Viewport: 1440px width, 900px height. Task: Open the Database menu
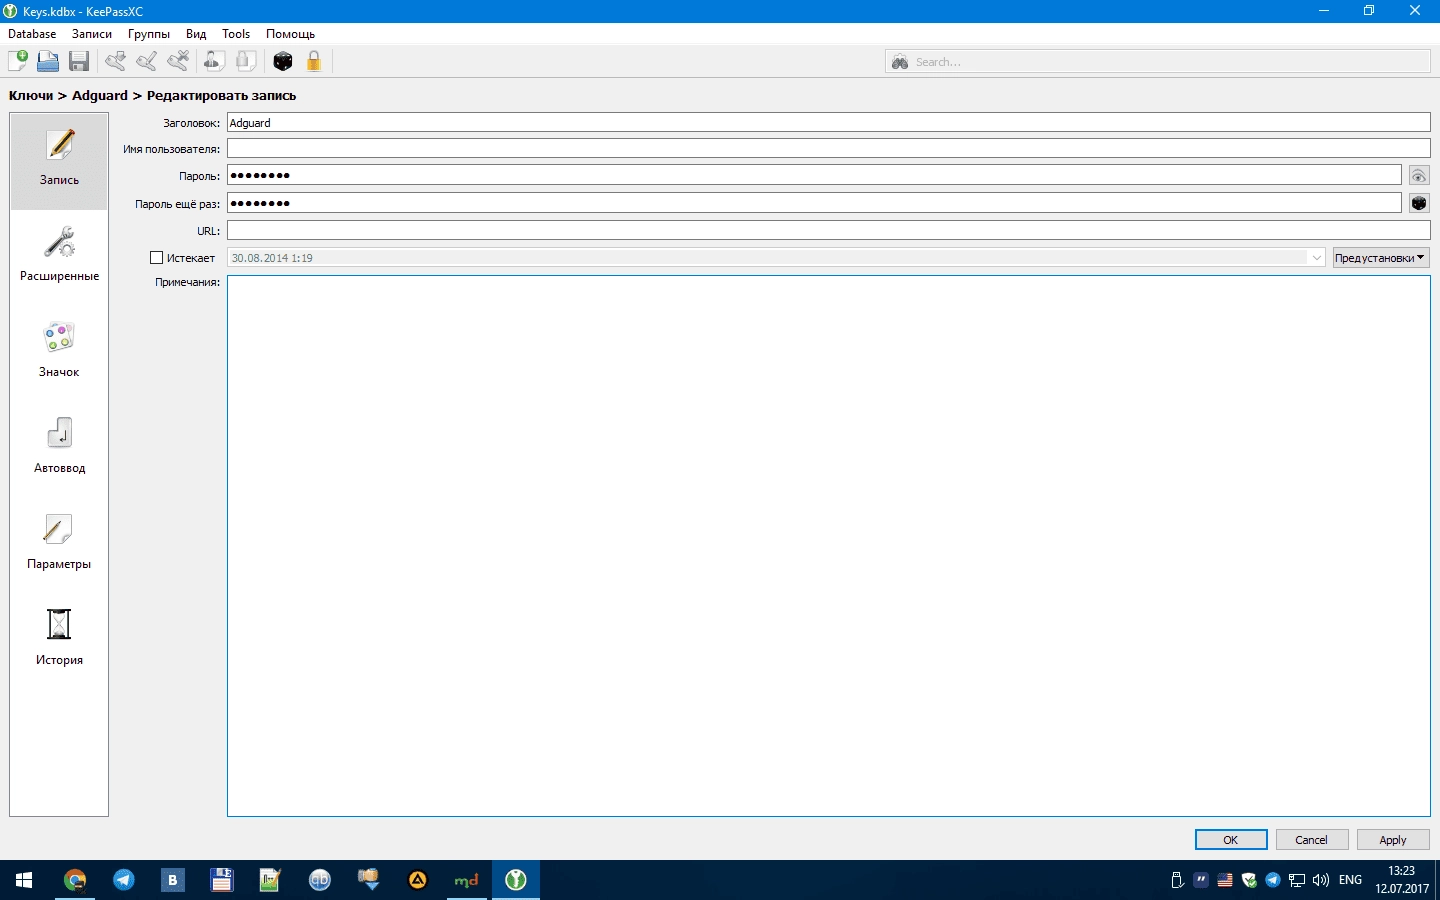pos(32,34)
